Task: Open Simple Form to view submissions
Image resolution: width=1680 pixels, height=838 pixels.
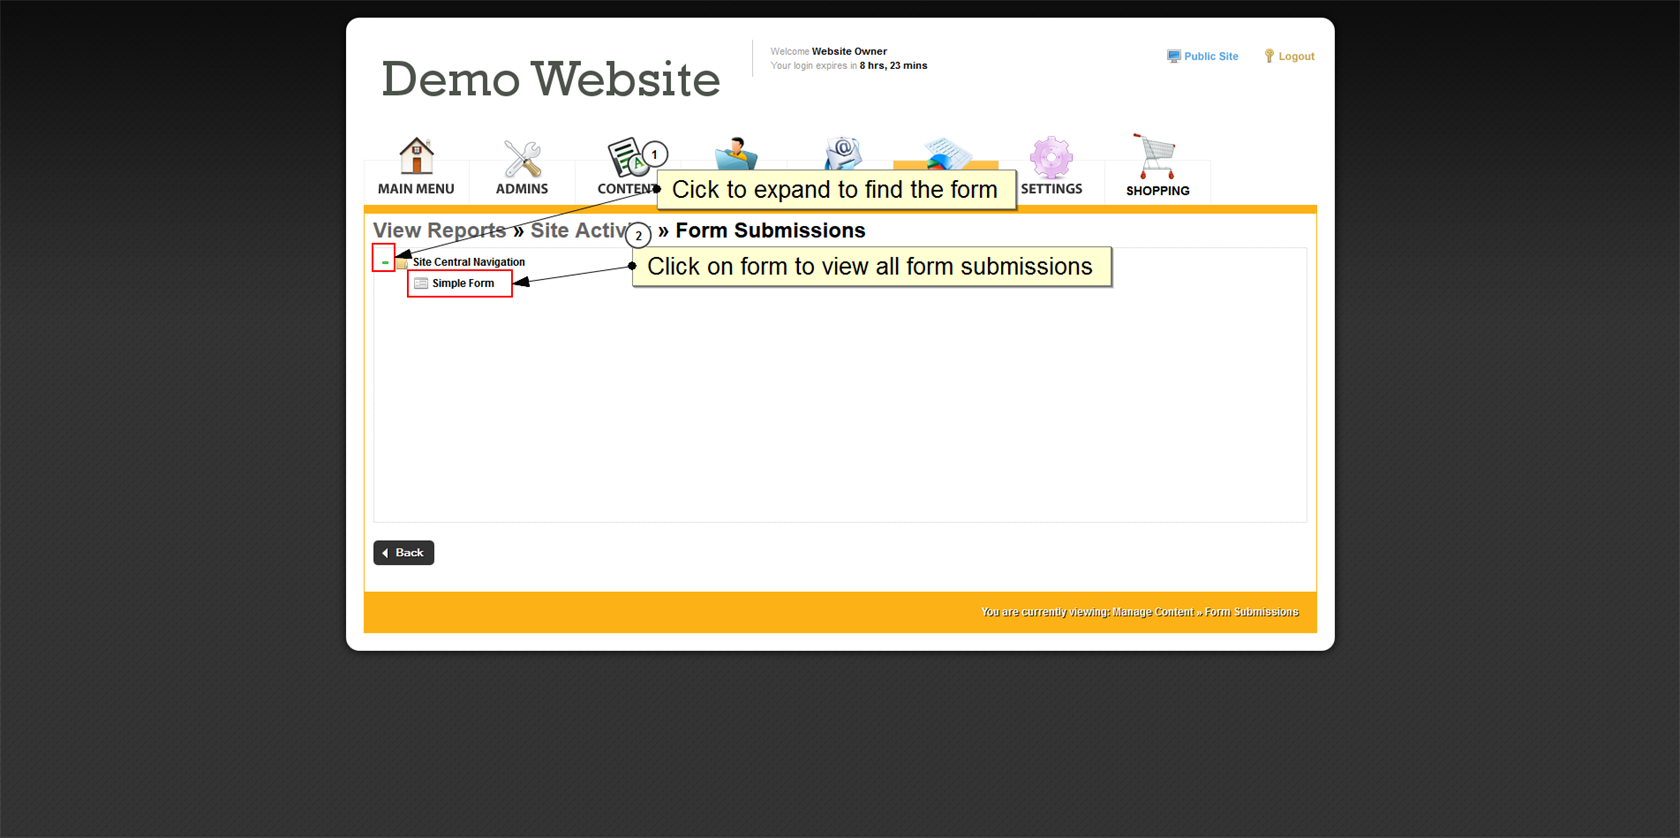Action: (463, 284)
